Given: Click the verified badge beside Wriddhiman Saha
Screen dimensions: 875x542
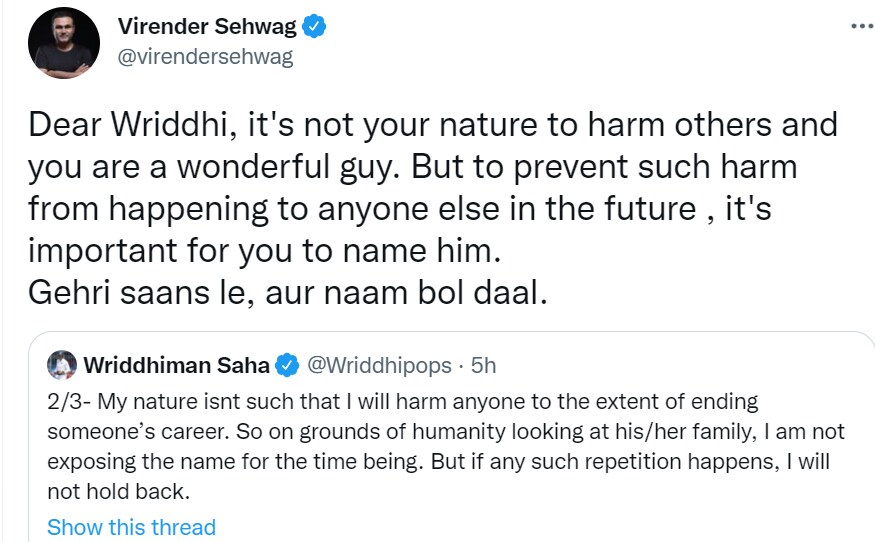Looking at the screenshot, I should click(x=288, y=365).
